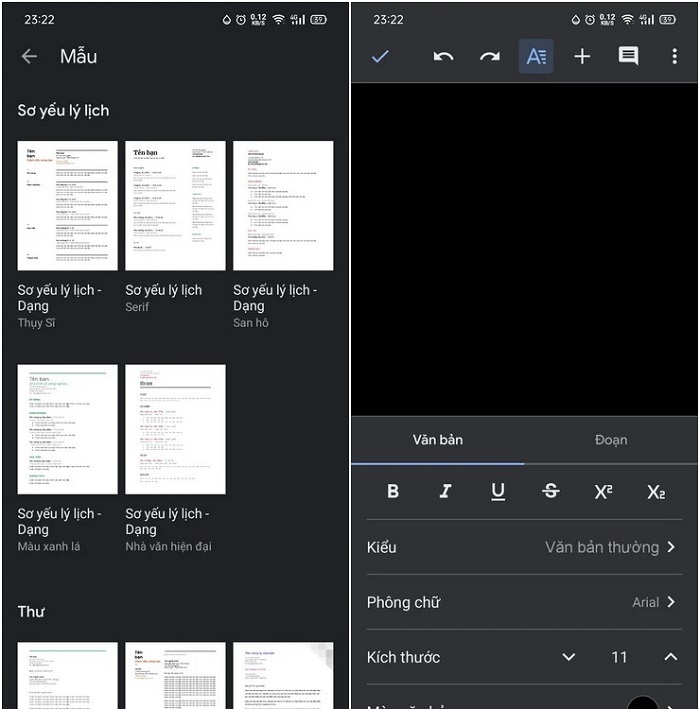The image size is (700, 709).
Task: Switch to the Văn bản tab
Action: coord(438,440)
